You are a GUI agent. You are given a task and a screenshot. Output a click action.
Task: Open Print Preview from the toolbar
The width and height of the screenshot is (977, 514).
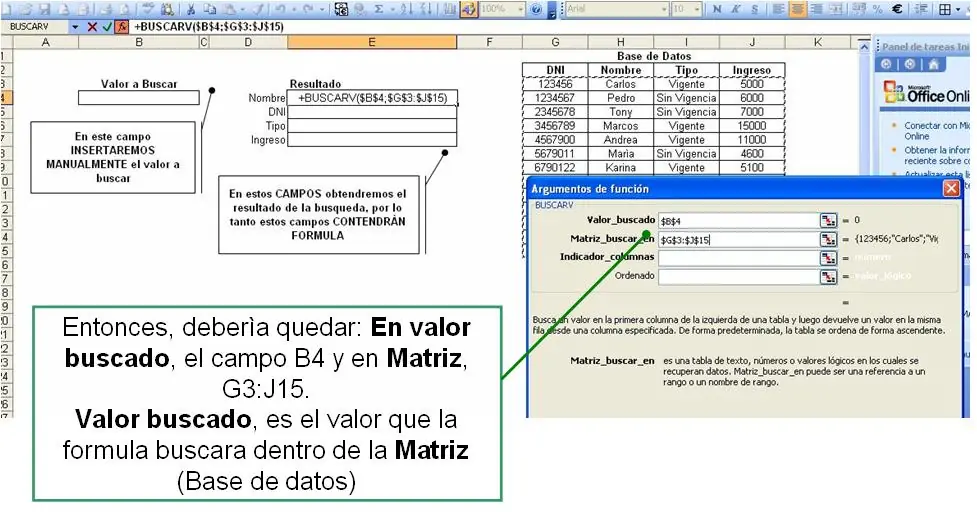(x=125, y=9)
